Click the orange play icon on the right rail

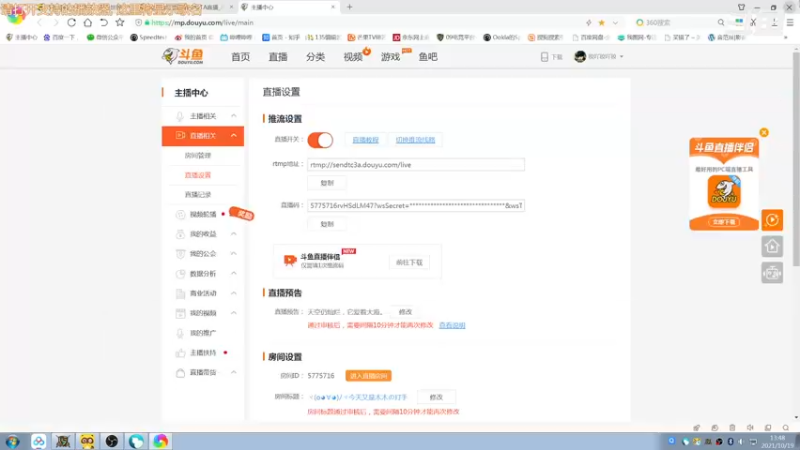(x=772, y=220)
